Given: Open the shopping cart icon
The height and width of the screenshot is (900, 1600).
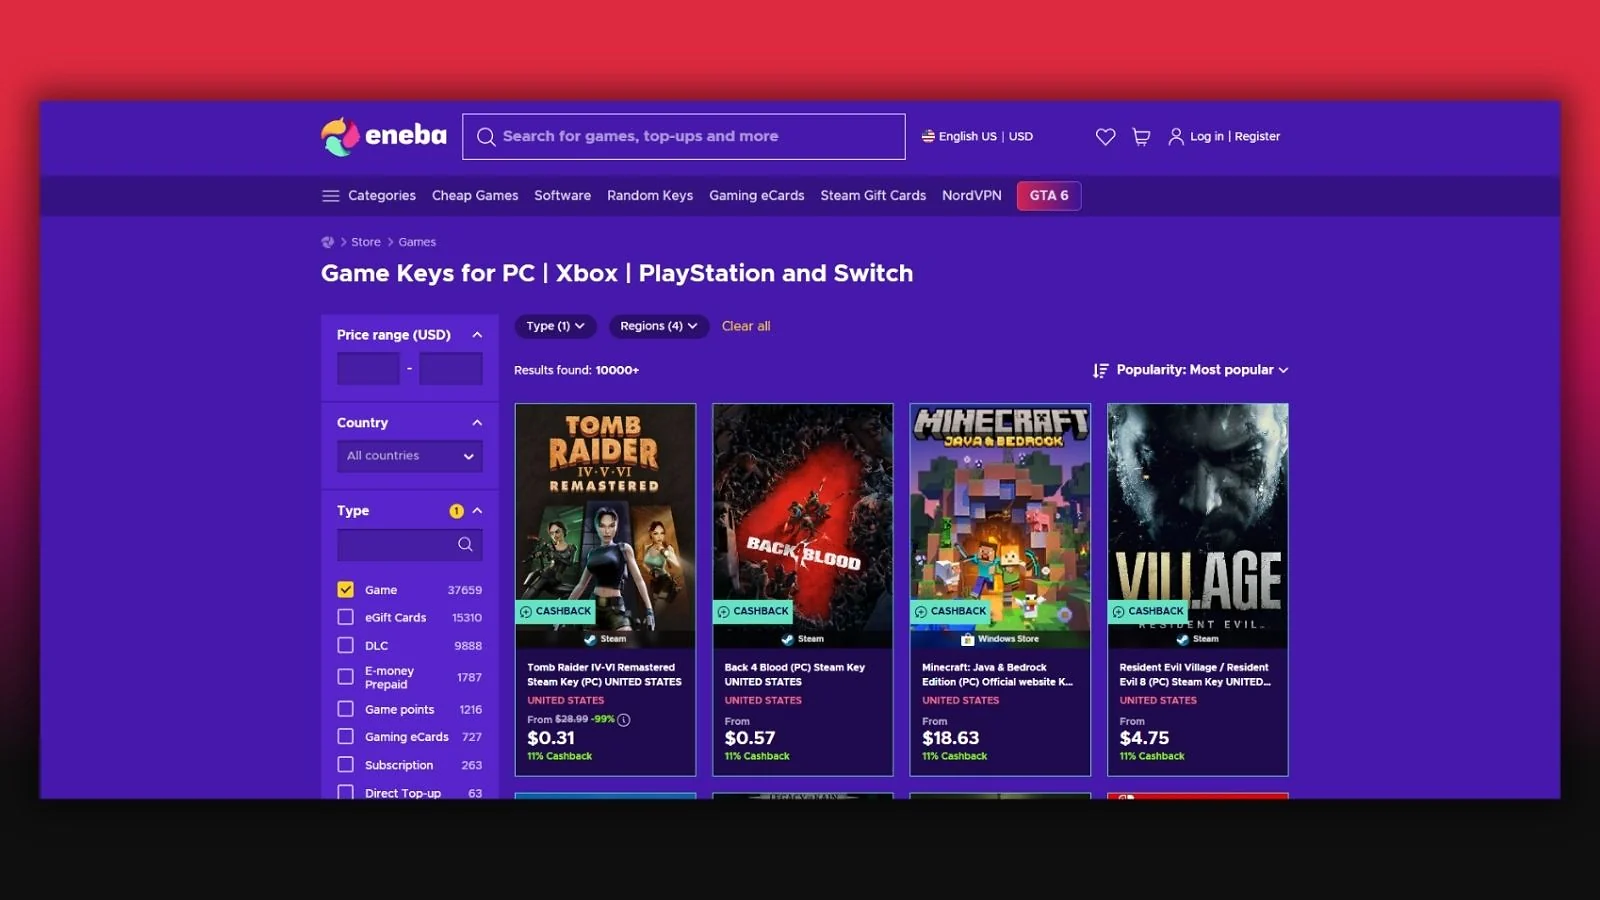Looking at the screenshot, I should tap(1141, 137).
